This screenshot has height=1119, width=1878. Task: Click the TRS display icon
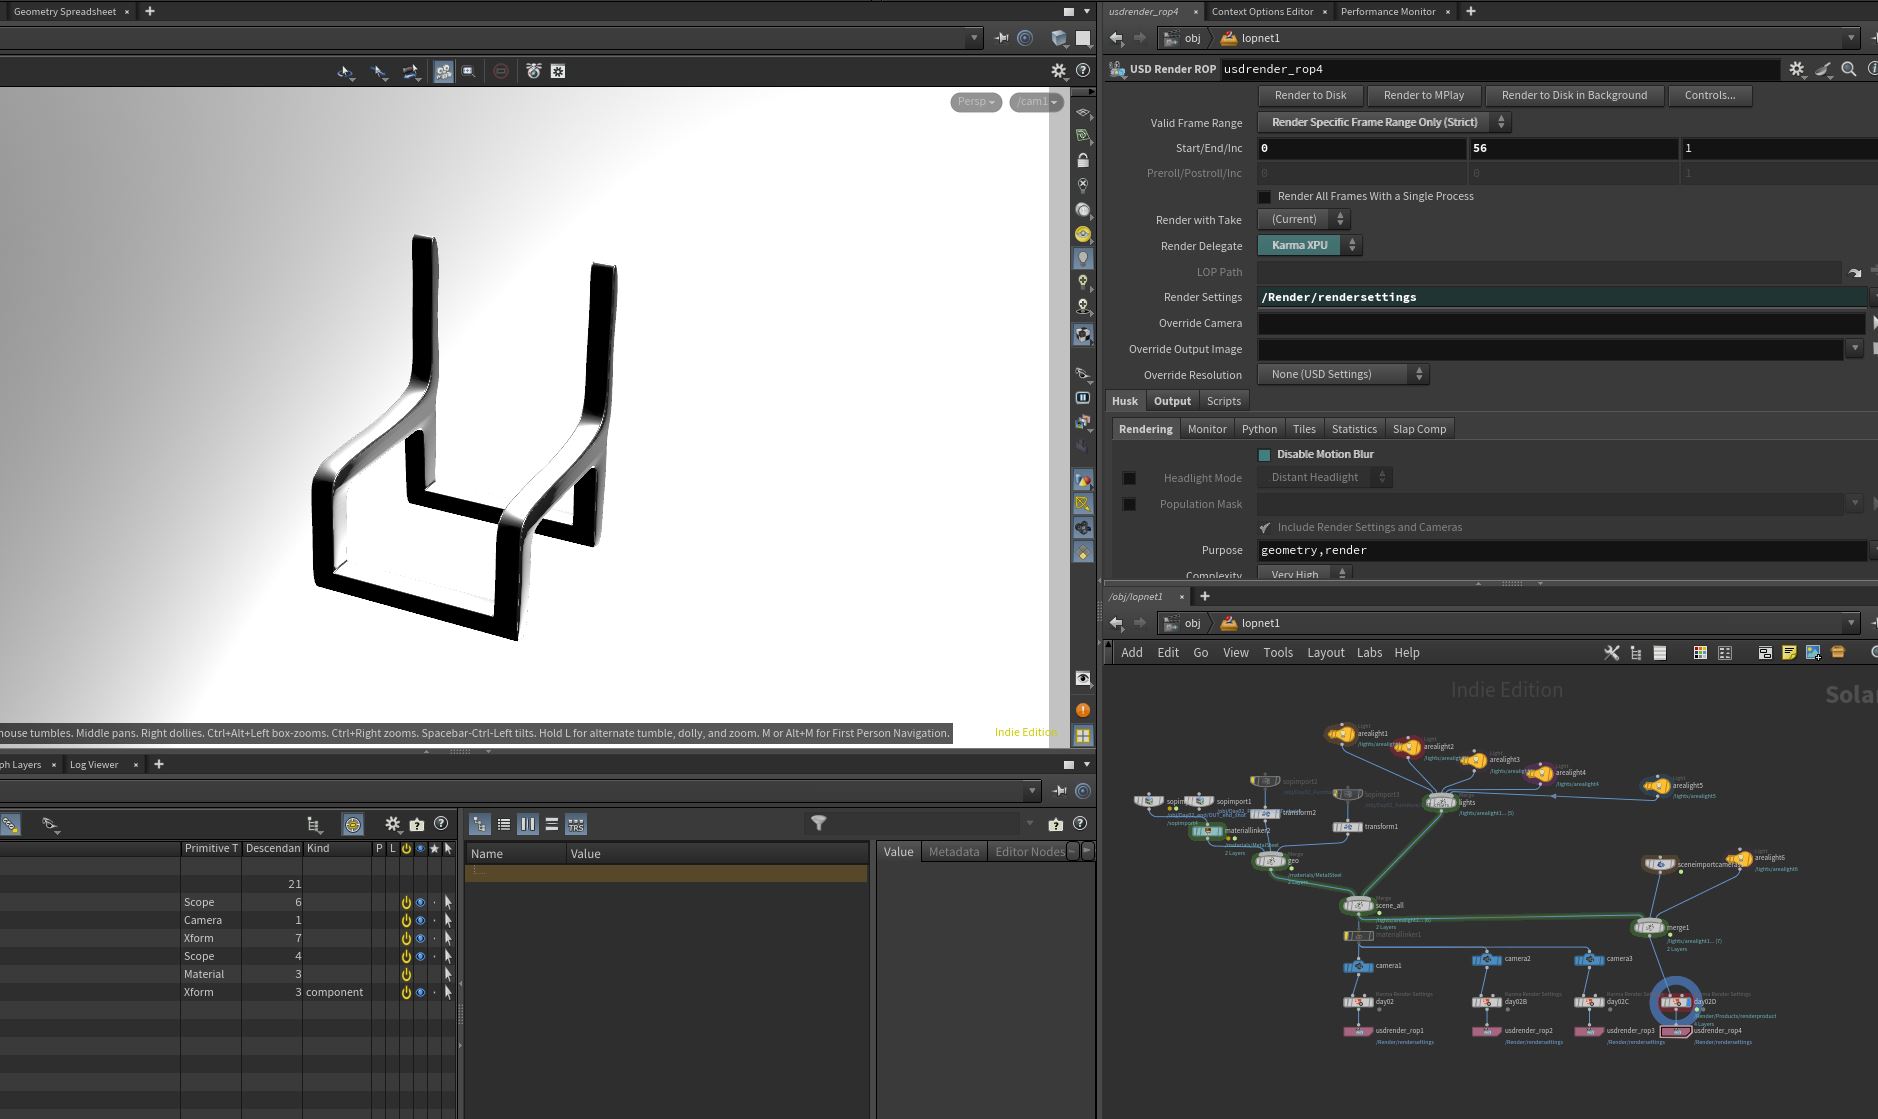(576, 825)
